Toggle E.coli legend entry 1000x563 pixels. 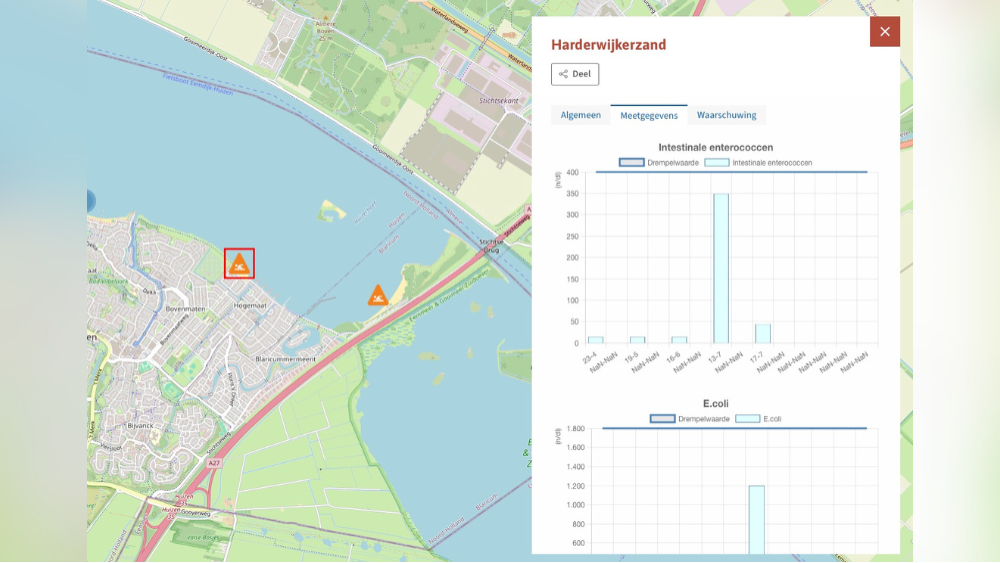tap(758, 419)
